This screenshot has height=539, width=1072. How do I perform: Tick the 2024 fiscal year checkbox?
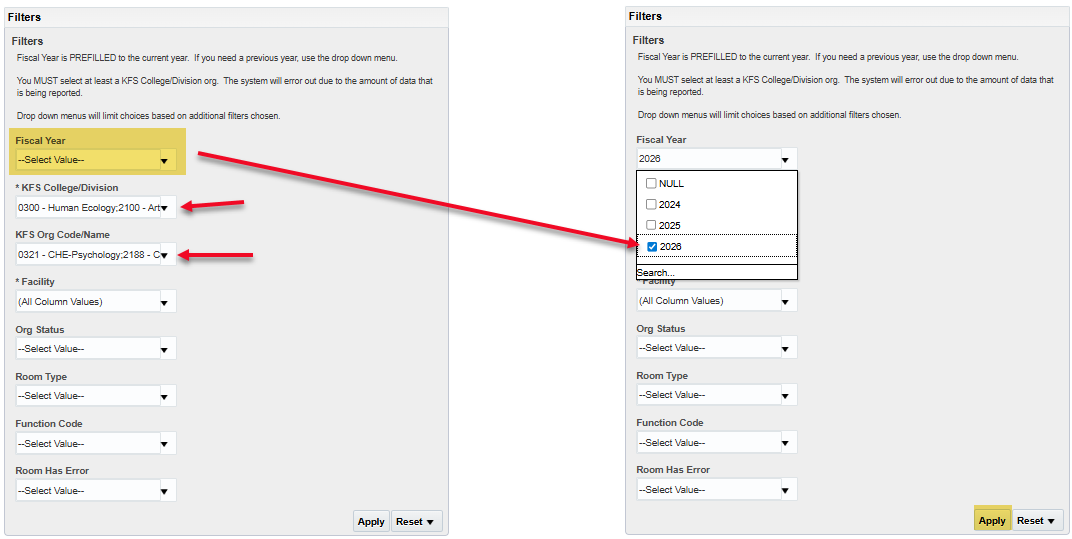tap(651, 205)
